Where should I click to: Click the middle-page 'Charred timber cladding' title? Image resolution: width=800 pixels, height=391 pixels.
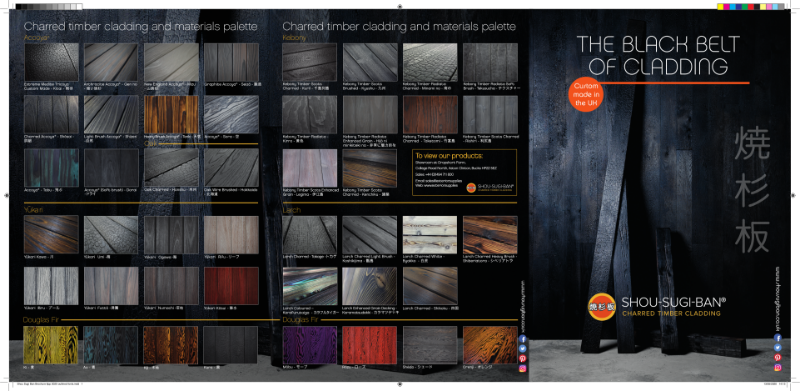[399, 26]
